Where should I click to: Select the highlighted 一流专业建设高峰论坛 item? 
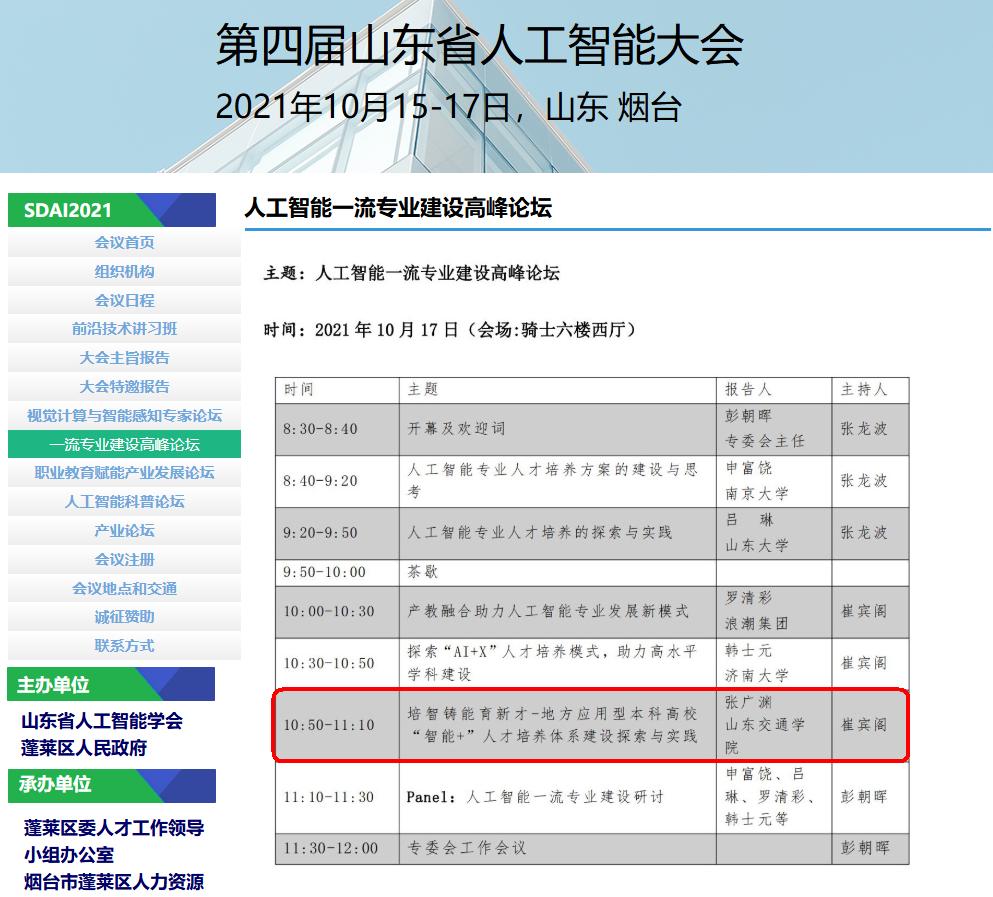point(124,445)
